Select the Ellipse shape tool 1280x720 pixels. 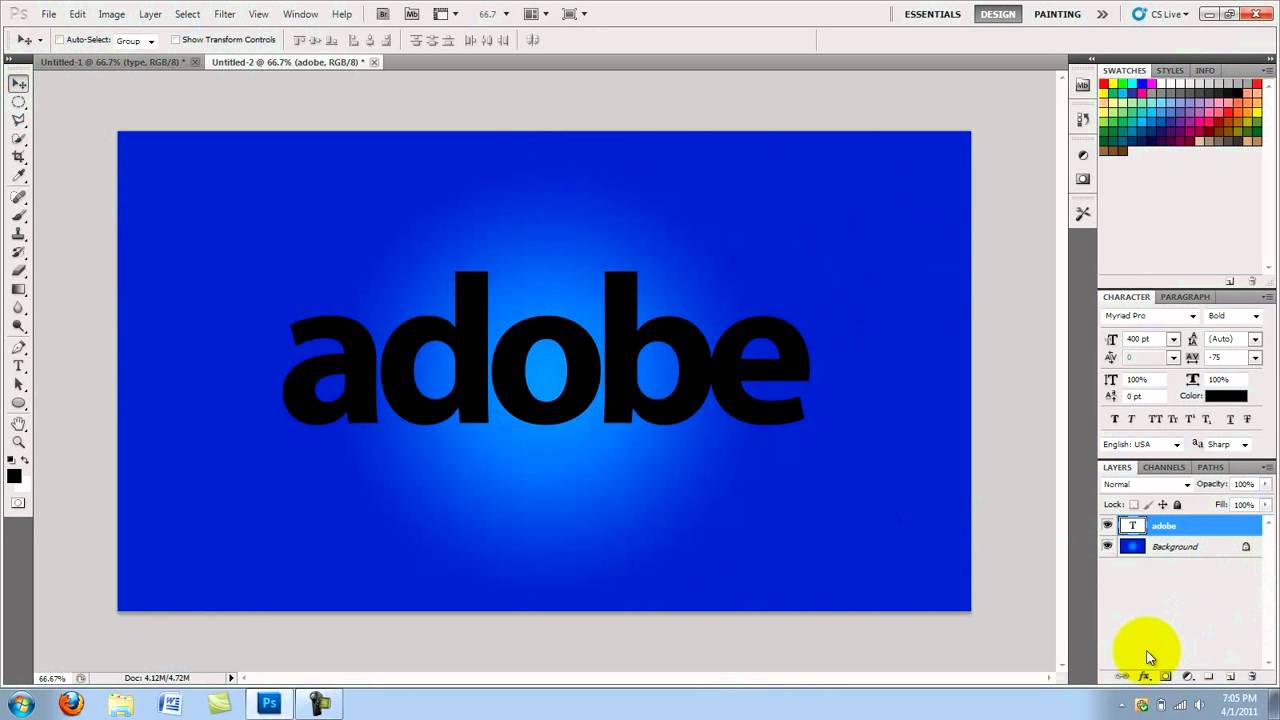click(x=19, y=403)
